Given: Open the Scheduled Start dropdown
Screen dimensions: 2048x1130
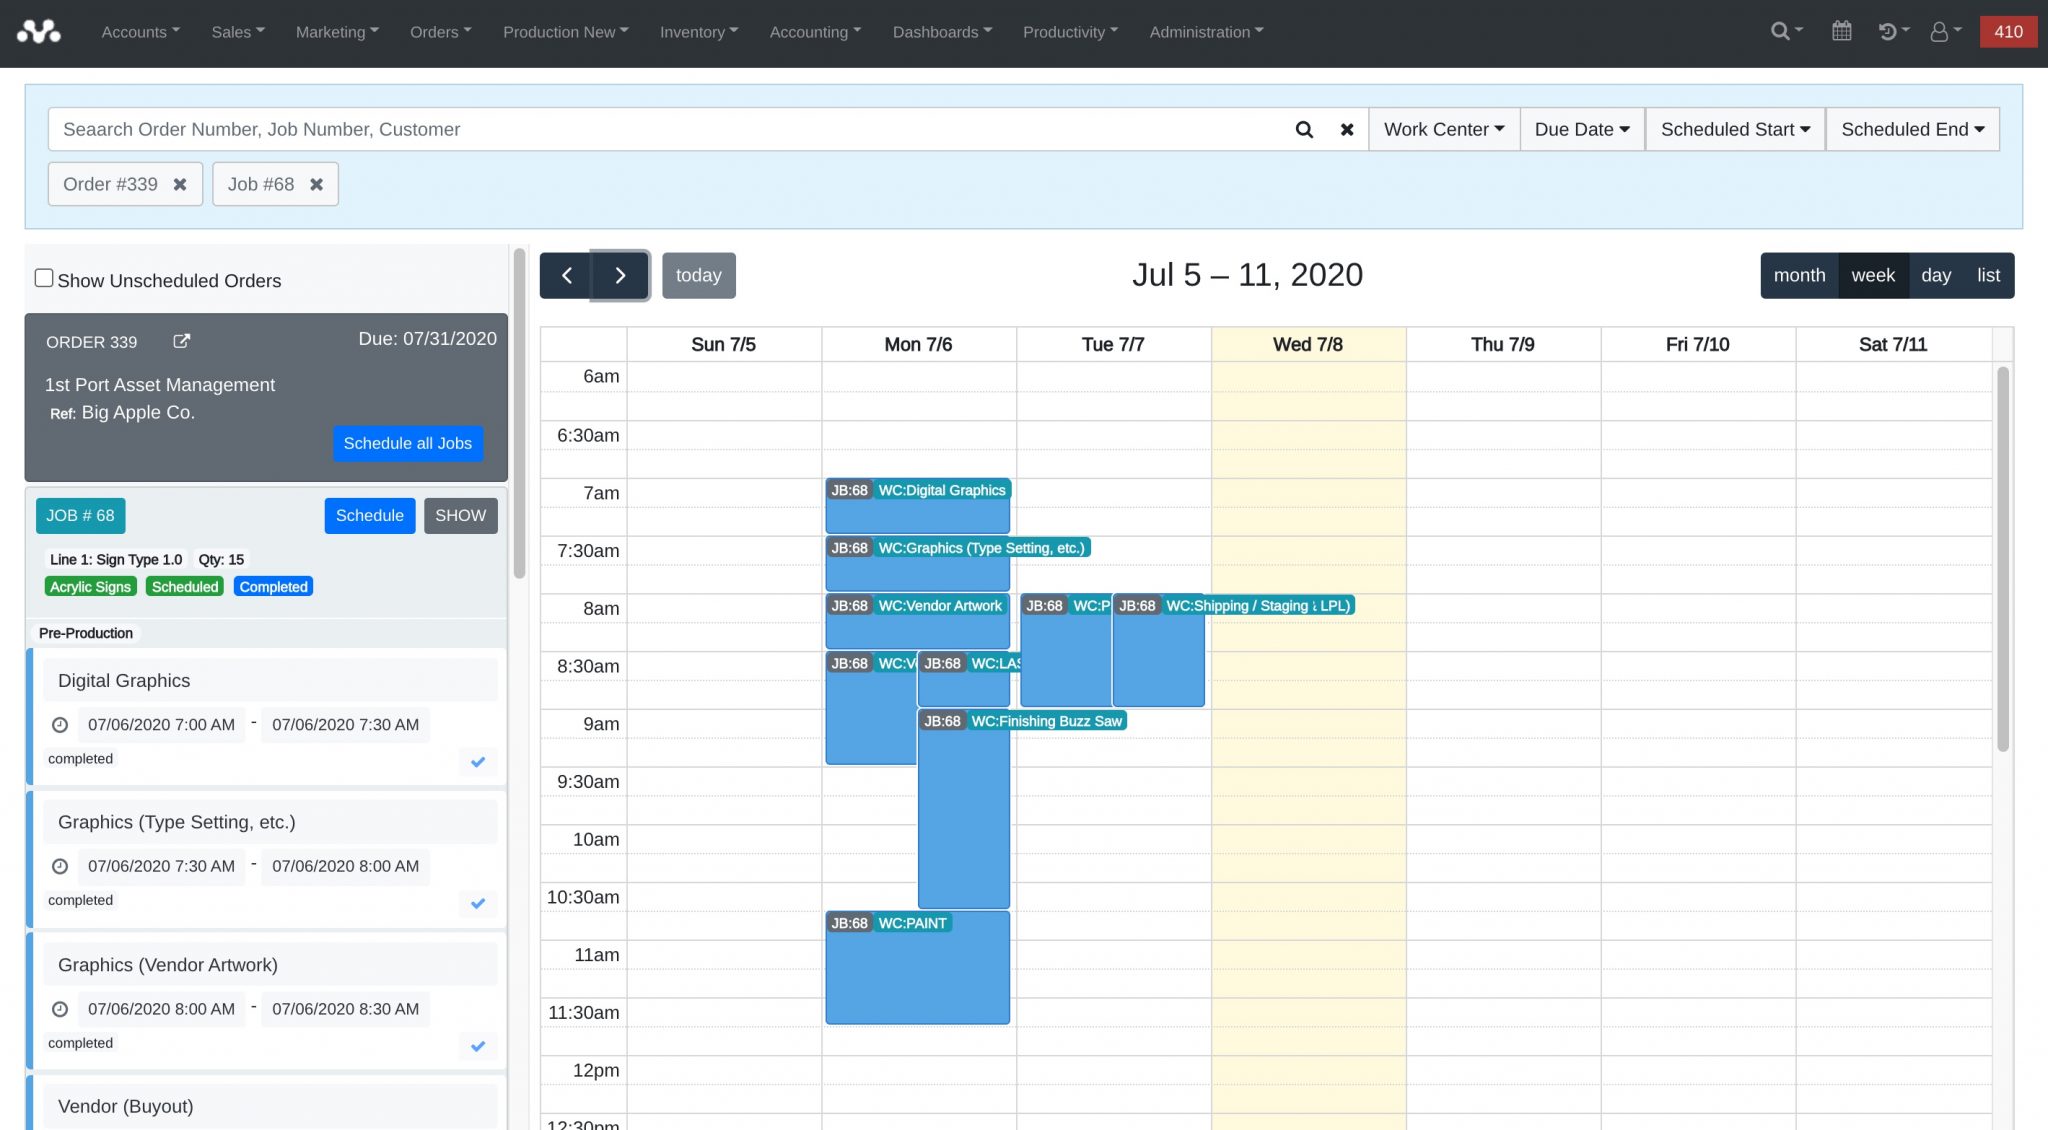Looking at the screenshot, I should [1734, 129].
